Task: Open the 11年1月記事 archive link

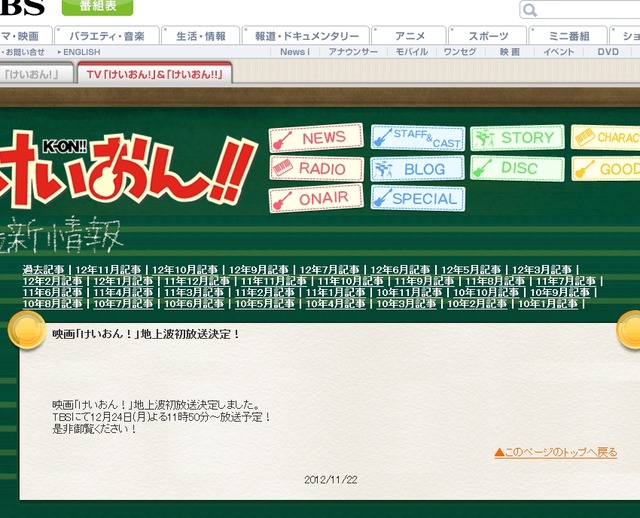Action: (336, 293)
